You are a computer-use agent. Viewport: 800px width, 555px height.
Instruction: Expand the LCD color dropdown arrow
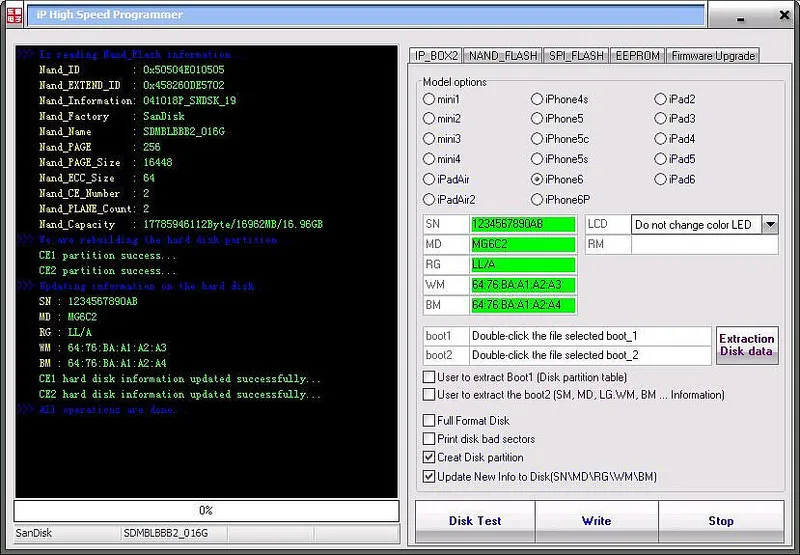click(770, 224)
